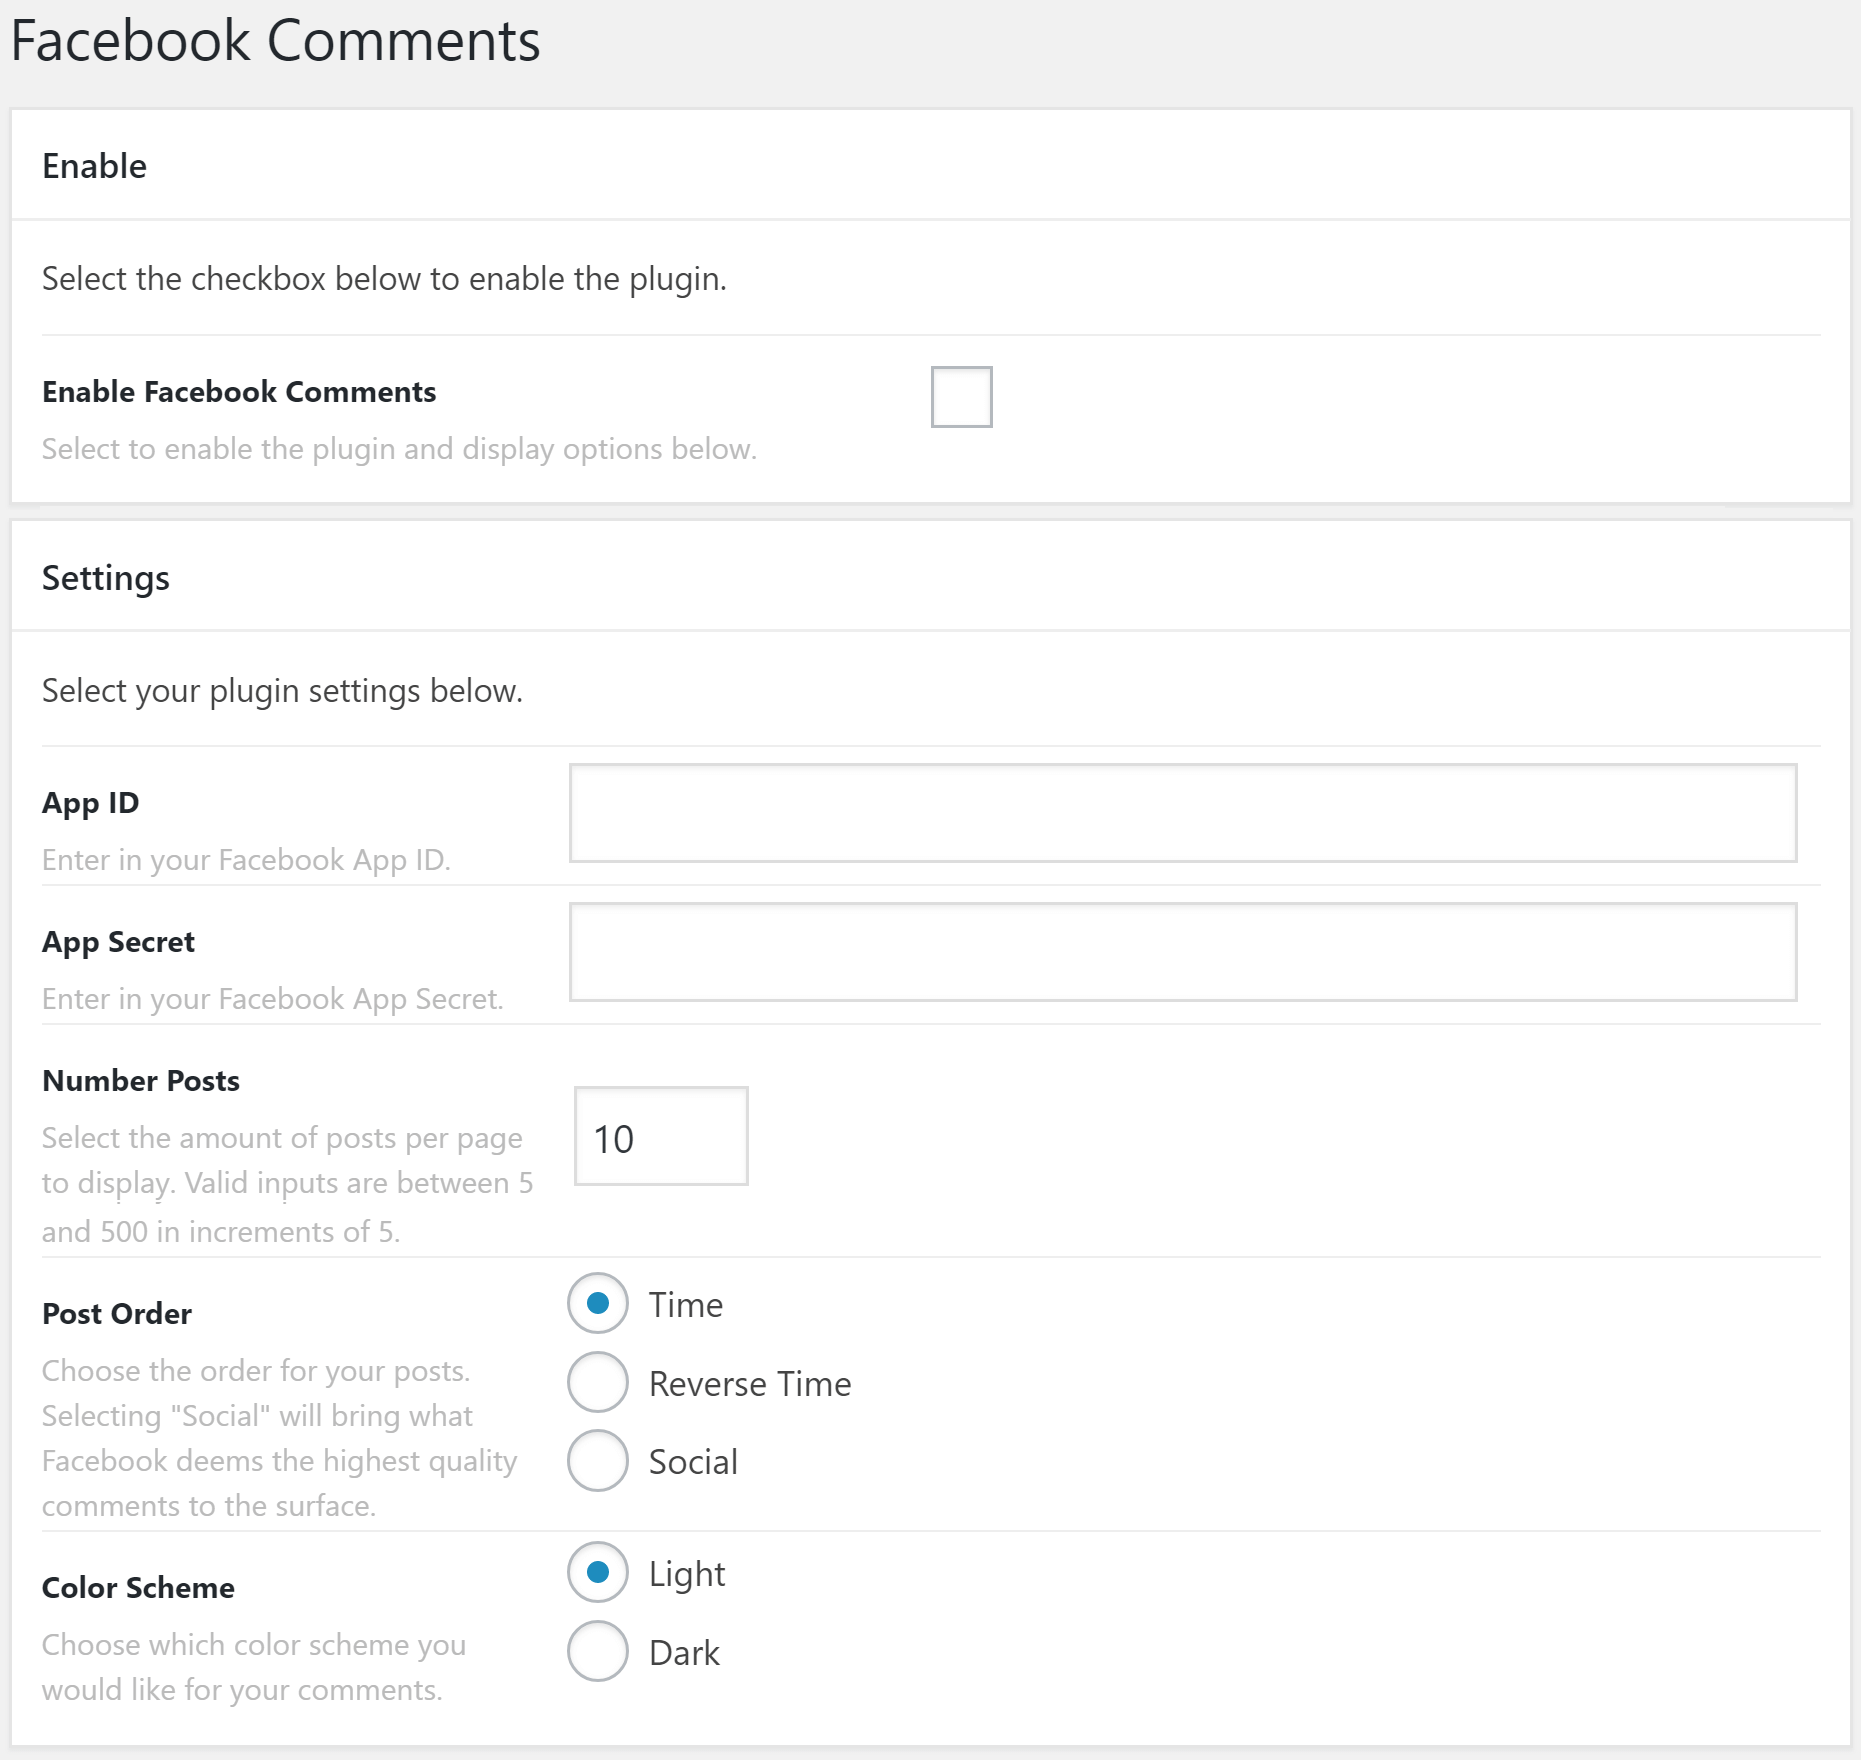
Task: Click the App Secret label
Action: (x=118, y=941)
